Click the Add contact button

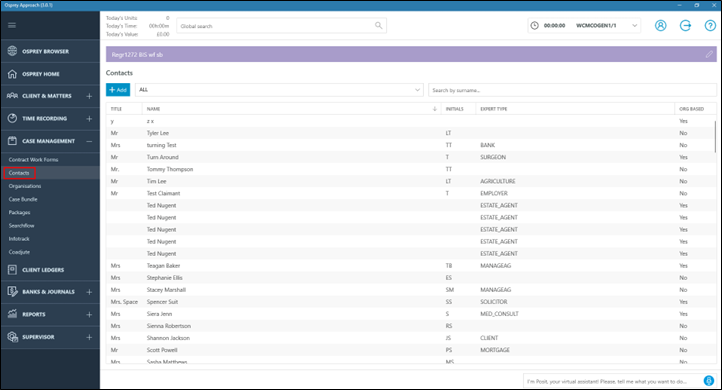click(x=118, y=90)
